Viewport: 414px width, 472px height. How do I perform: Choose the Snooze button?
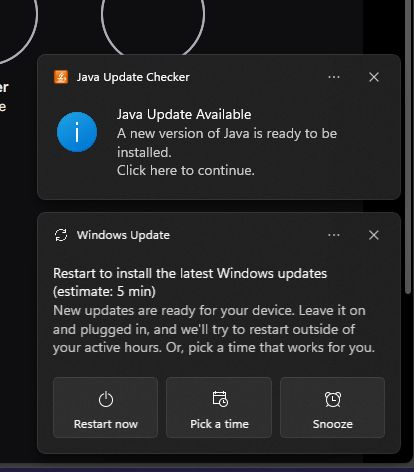[333, 407]
